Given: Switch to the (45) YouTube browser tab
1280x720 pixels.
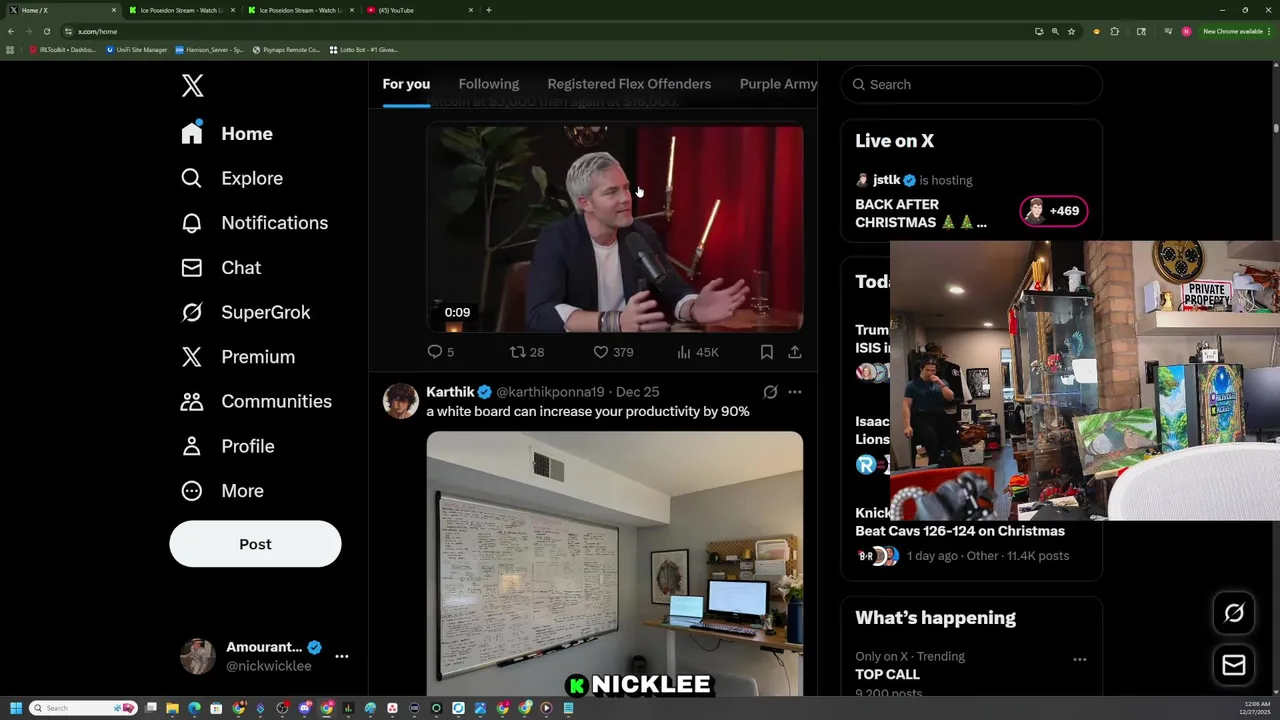Looking at the screenshot, I should tap(420, 10).
